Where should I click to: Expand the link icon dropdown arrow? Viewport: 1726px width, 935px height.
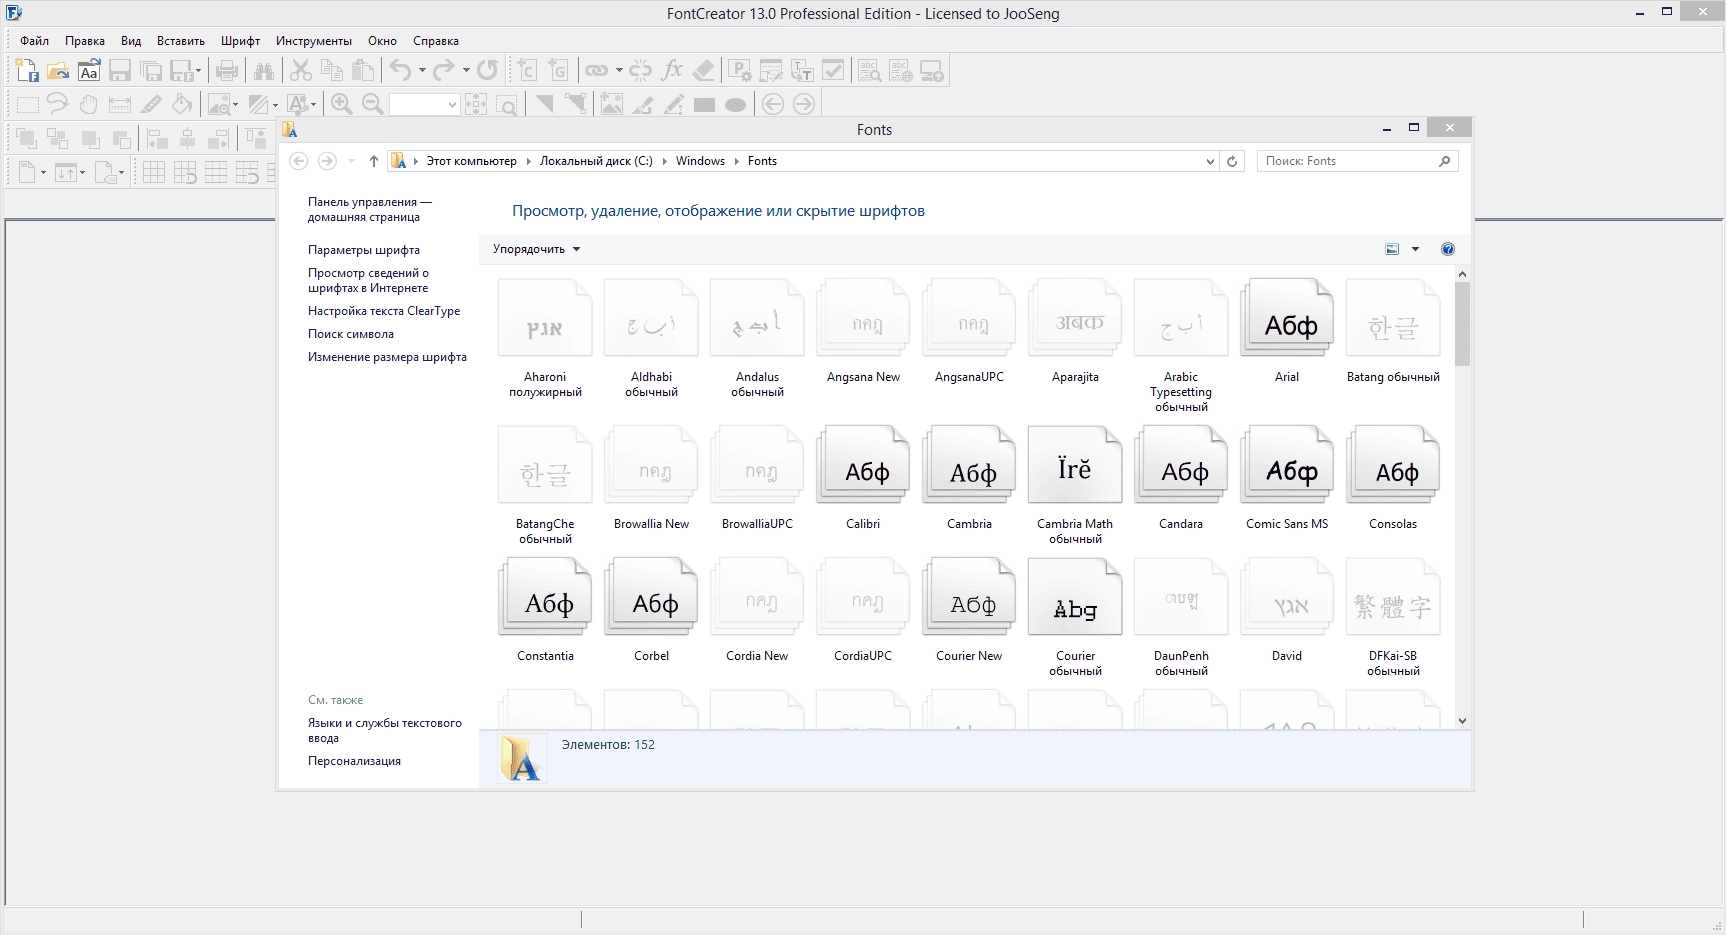[x=619, y=70]
